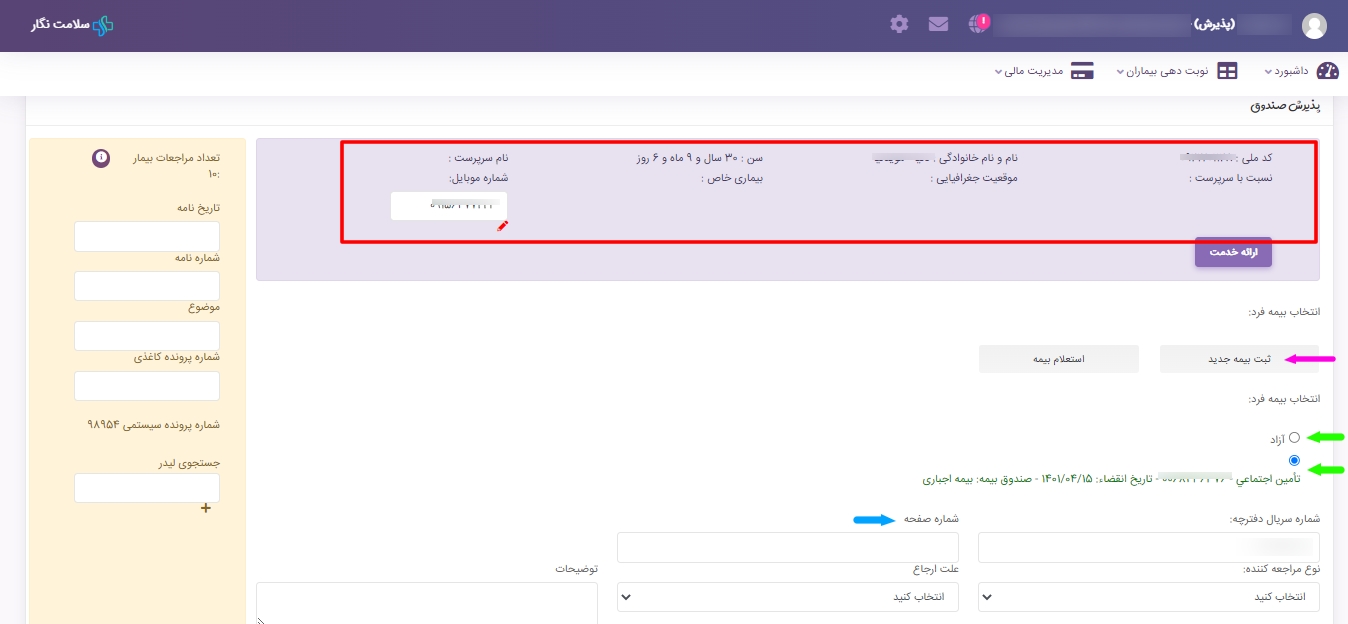Click the شماره صفحه input field

(787, 547)
